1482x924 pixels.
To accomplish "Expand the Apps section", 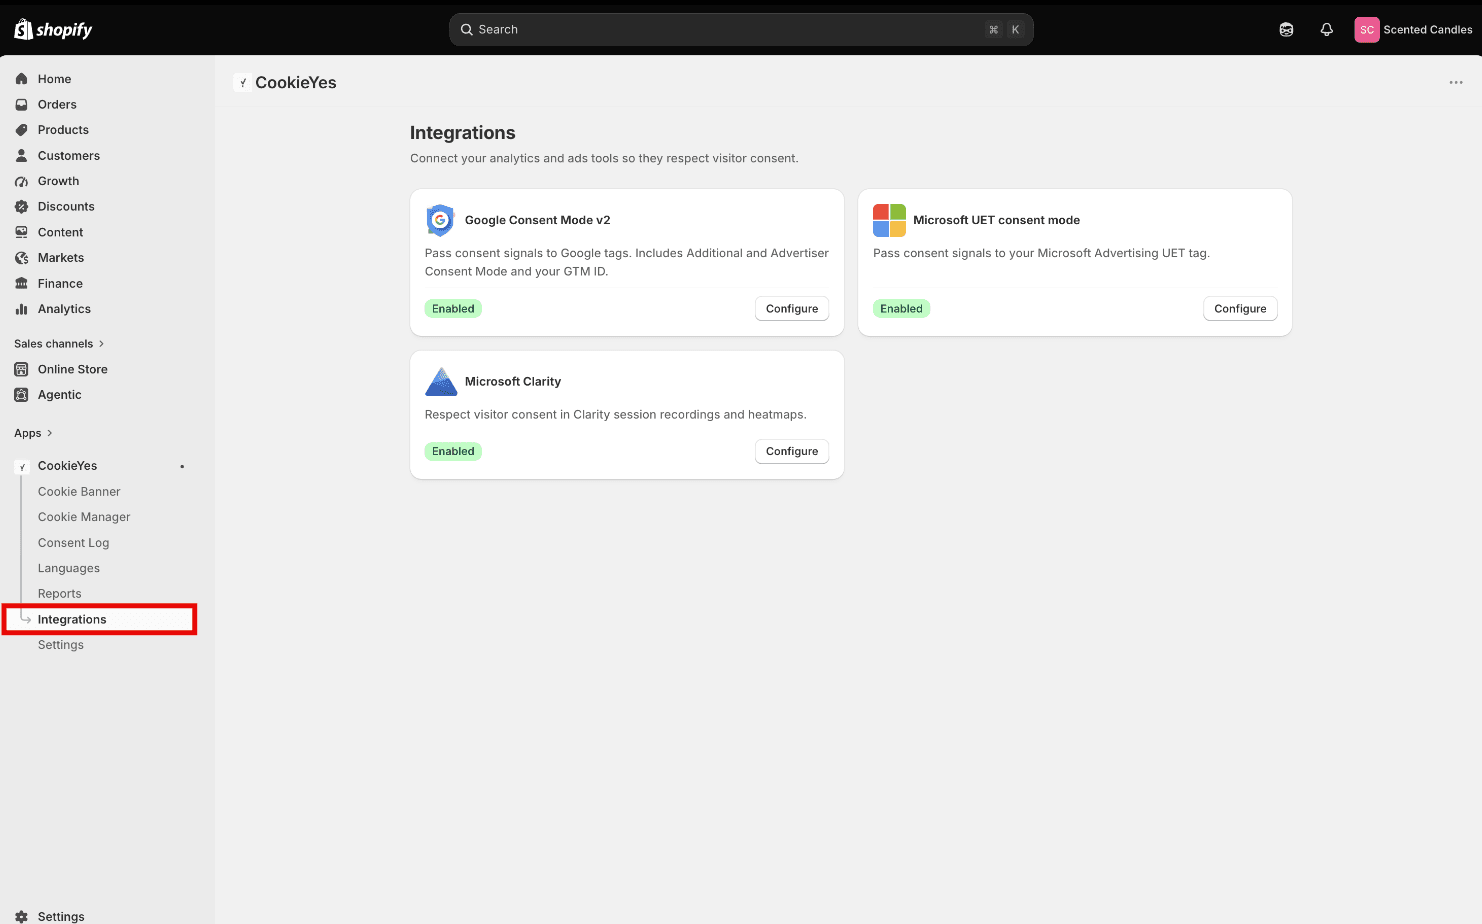I will pyautogui.click(x=33, y=433).
